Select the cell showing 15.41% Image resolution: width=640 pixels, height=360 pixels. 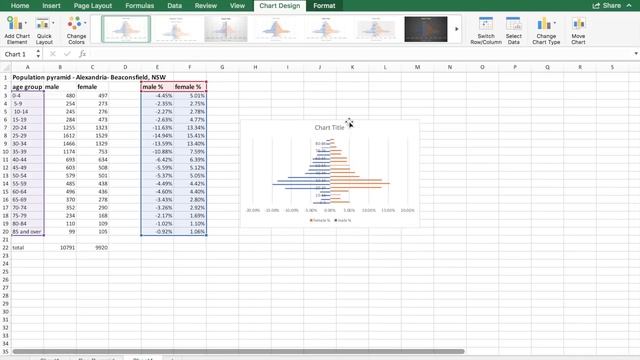(190, 136)
